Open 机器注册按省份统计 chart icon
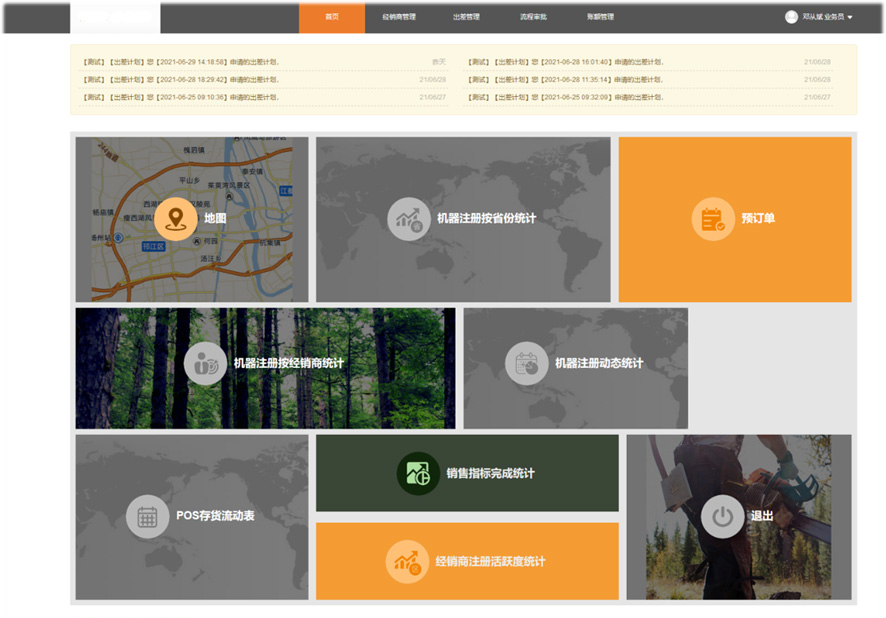886x618 pixels. click(409, 218)
